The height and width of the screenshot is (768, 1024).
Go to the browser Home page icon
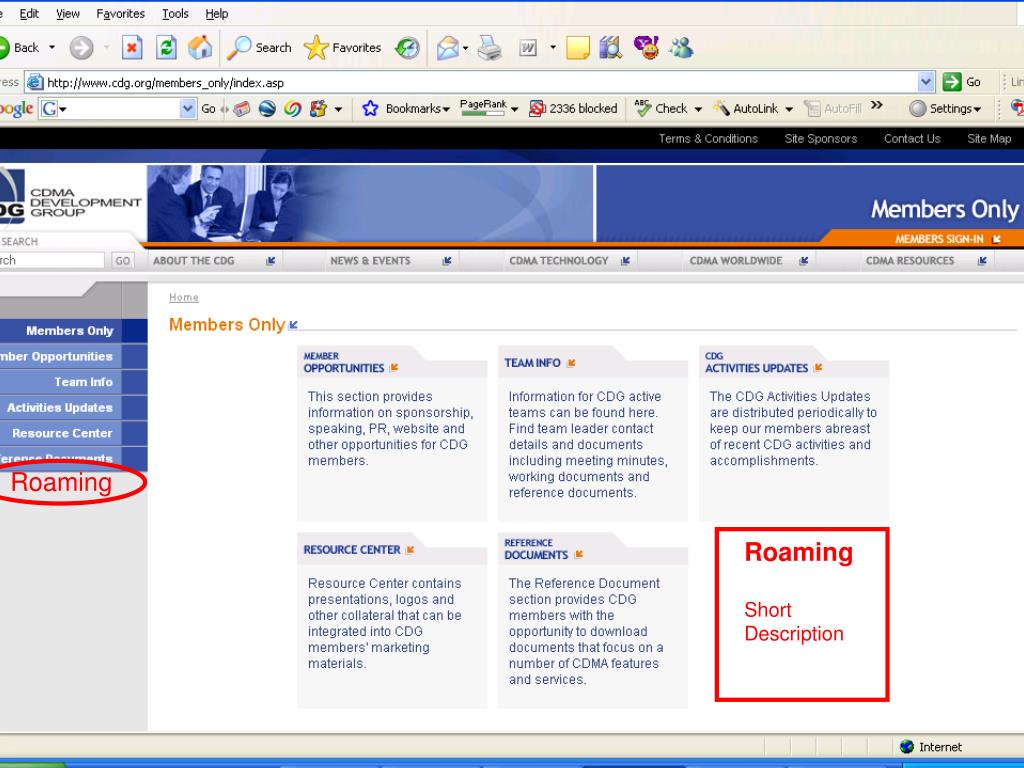[x=200, y=48]
